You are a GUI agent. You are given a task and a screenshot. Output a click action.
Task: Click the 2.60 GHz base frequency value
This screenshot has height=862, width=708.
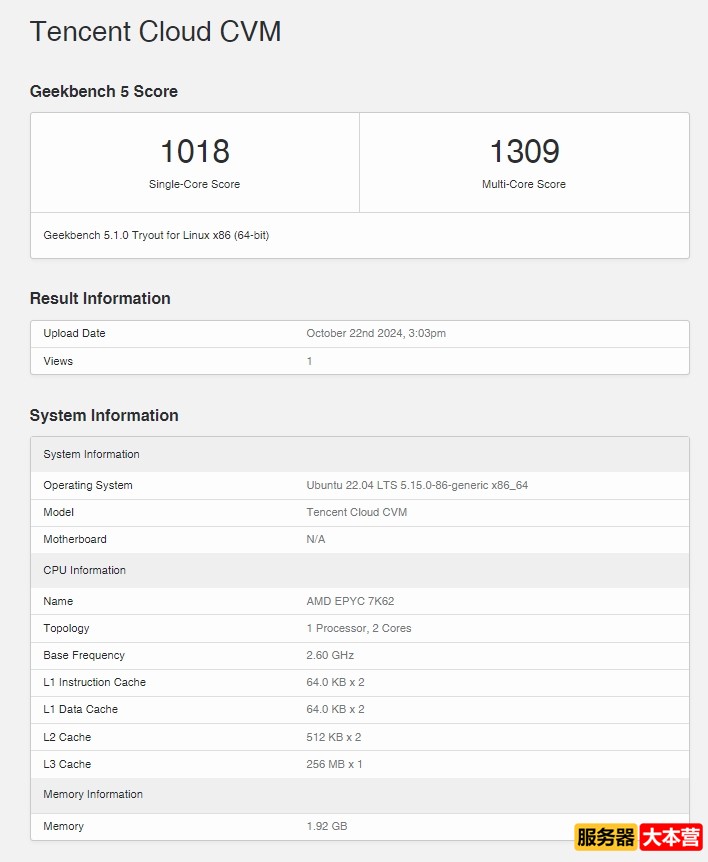click(x=330, y=655)
